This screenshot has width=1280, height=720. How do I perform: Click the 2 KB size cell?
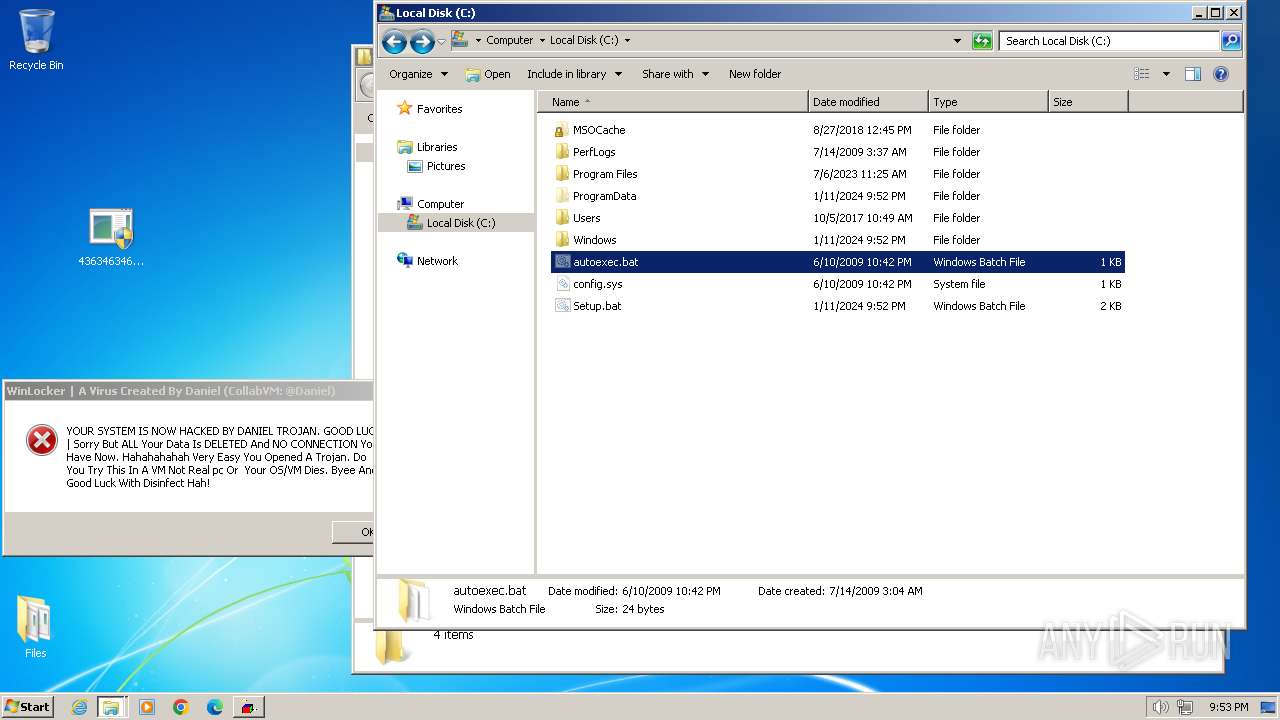[x=1111, y=306]
